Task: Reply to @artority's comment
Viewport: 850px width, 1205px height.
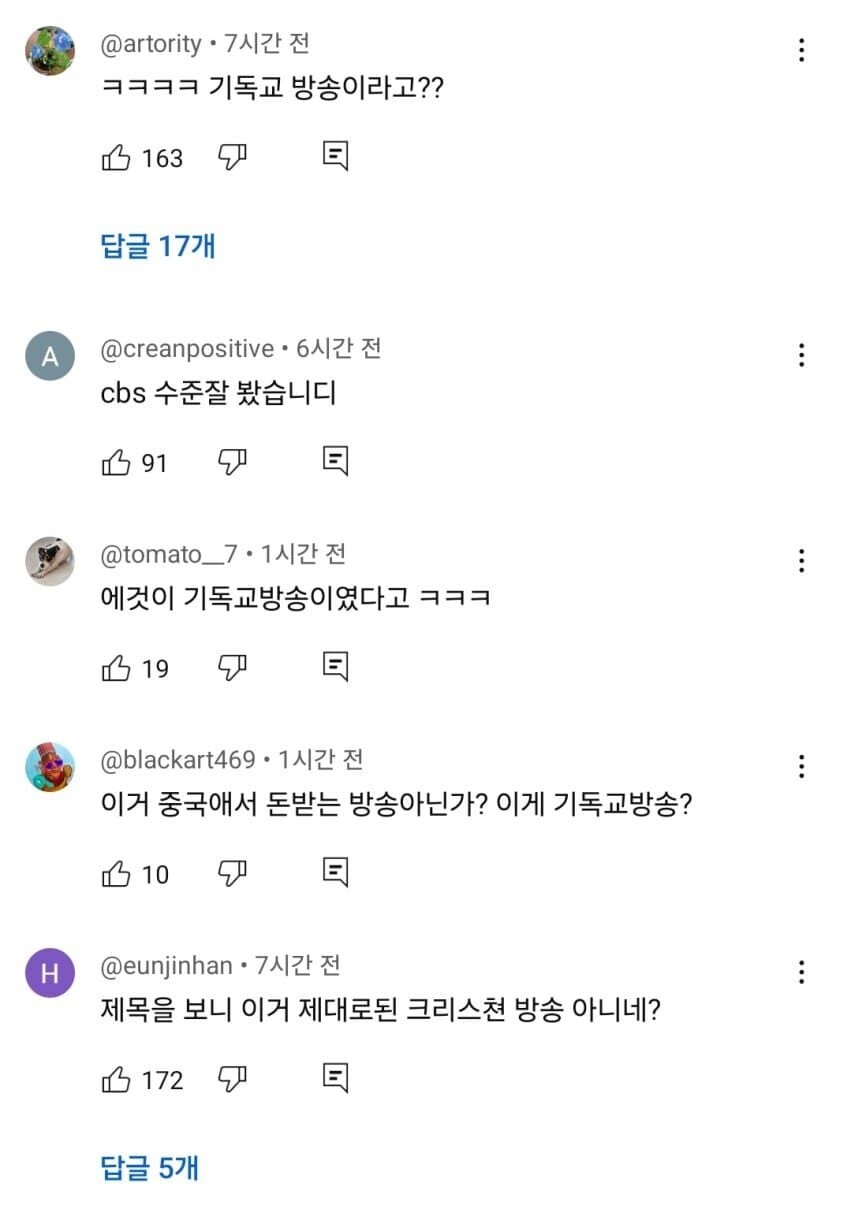Action: point(336,157)
